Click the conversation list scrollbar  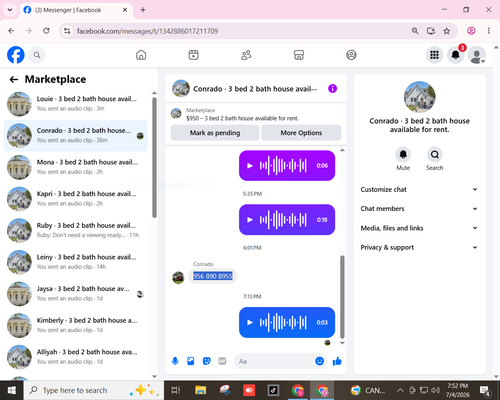(x=154, y=157)
